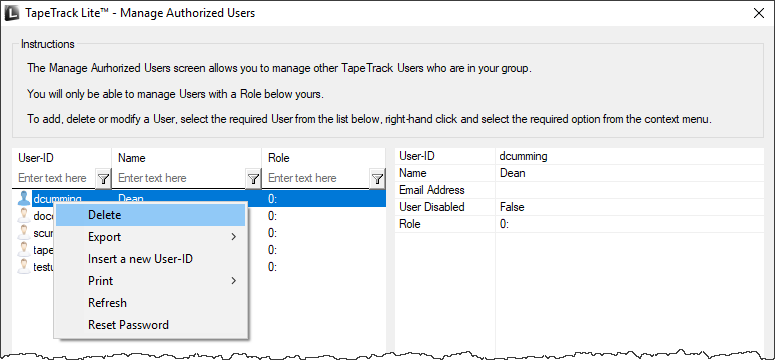This screenshot has width=775, height=360.
Task: Click the user icon in the testu… row
Action: [x=23, y=267]
